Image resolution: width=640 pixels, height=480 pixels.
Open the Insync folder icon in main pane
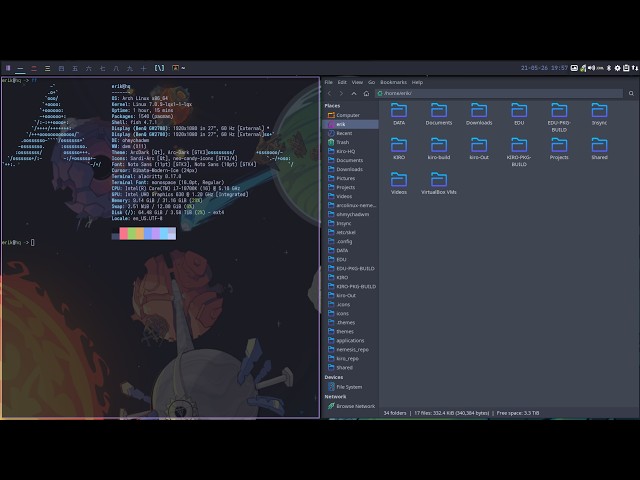pos(599,114)
